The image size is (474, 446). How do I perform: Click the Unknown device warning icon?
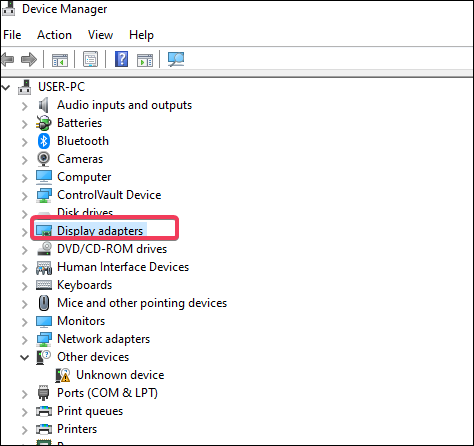[63, 375]
